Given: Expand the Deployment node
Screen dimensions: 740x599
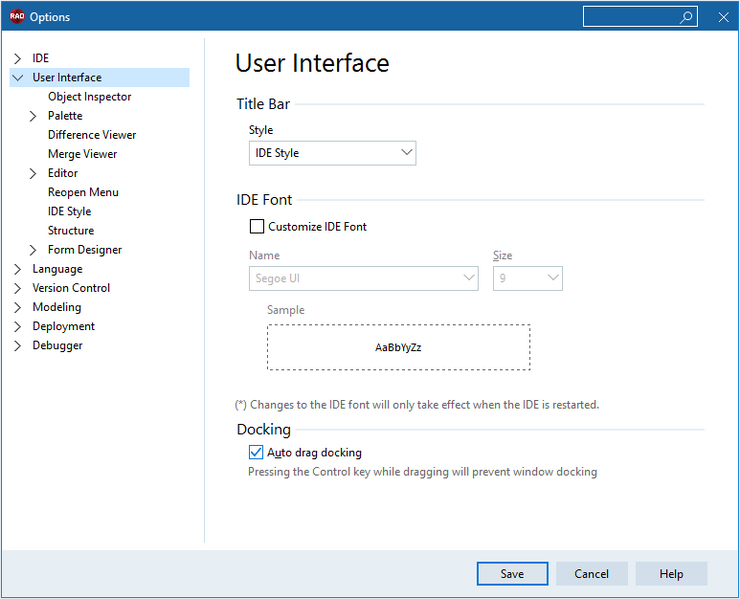Looking at the screenshot, I should [x=17, y=327].
